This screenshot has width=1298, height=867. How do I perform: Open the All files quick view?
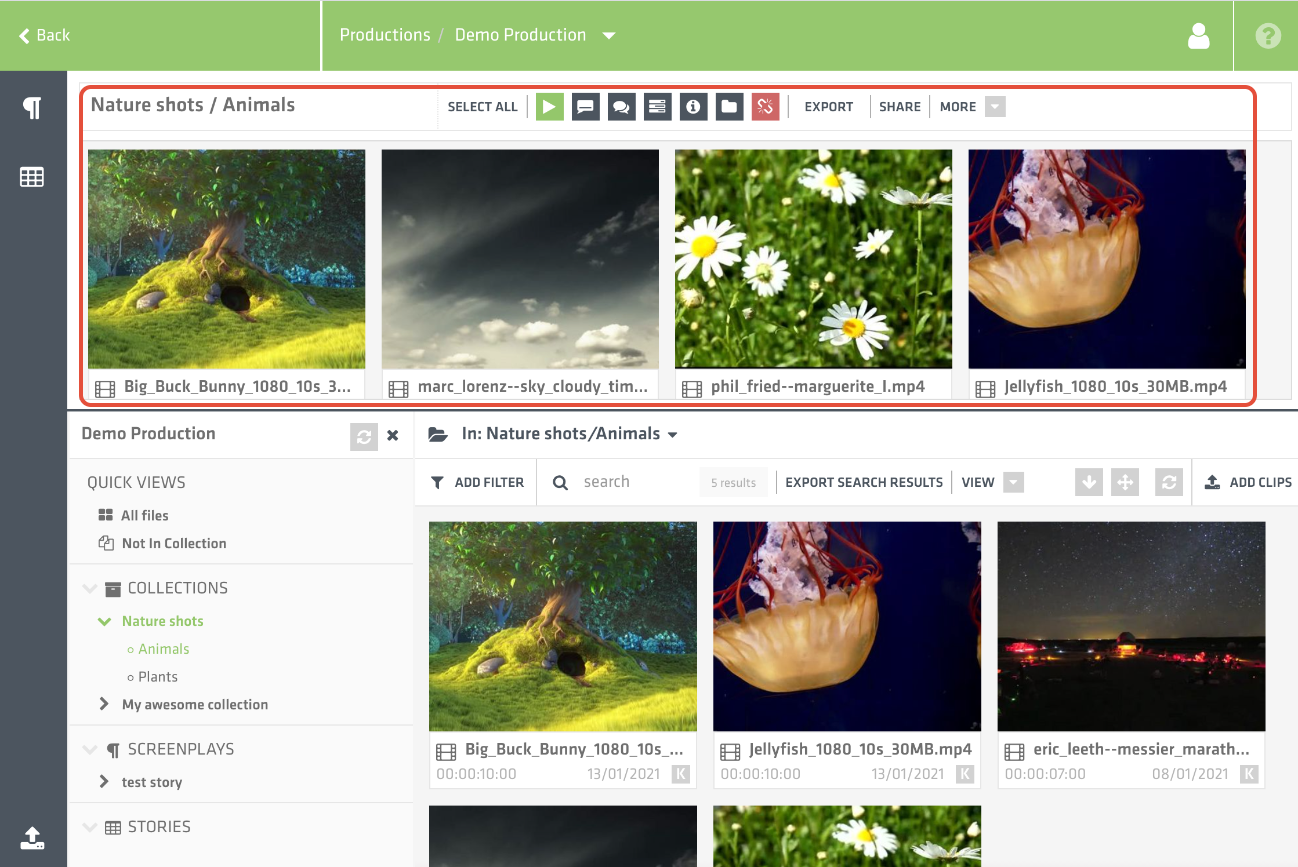tap(145, 515)
